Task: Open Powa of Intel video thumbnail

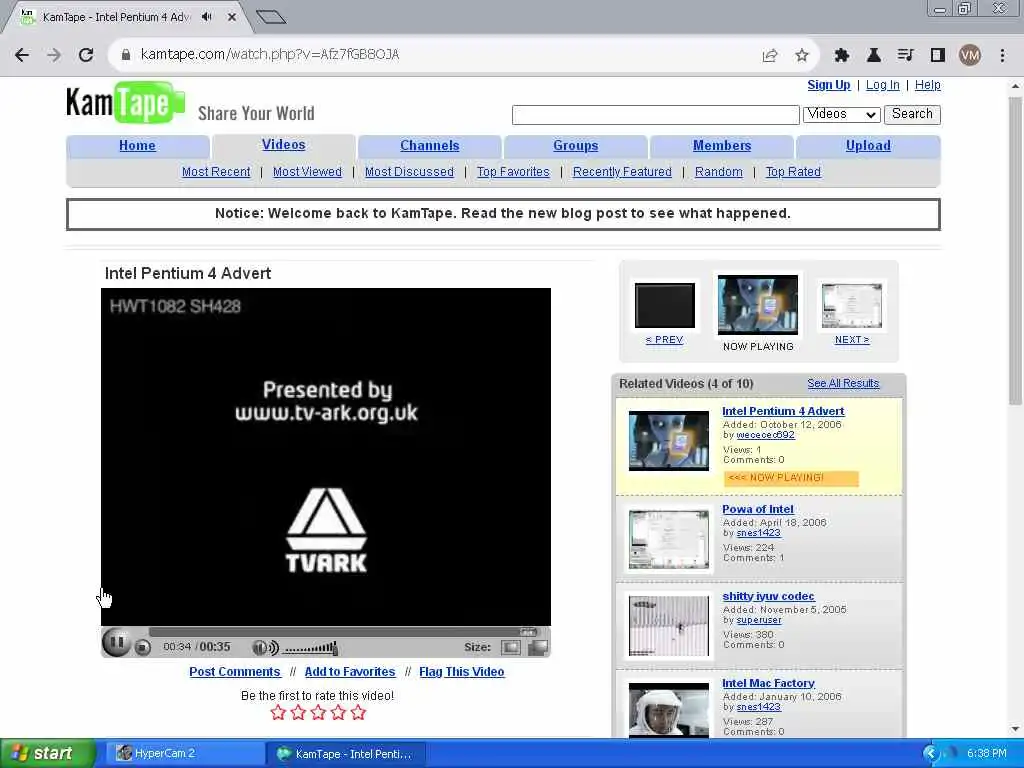Action: click(669, 539)
